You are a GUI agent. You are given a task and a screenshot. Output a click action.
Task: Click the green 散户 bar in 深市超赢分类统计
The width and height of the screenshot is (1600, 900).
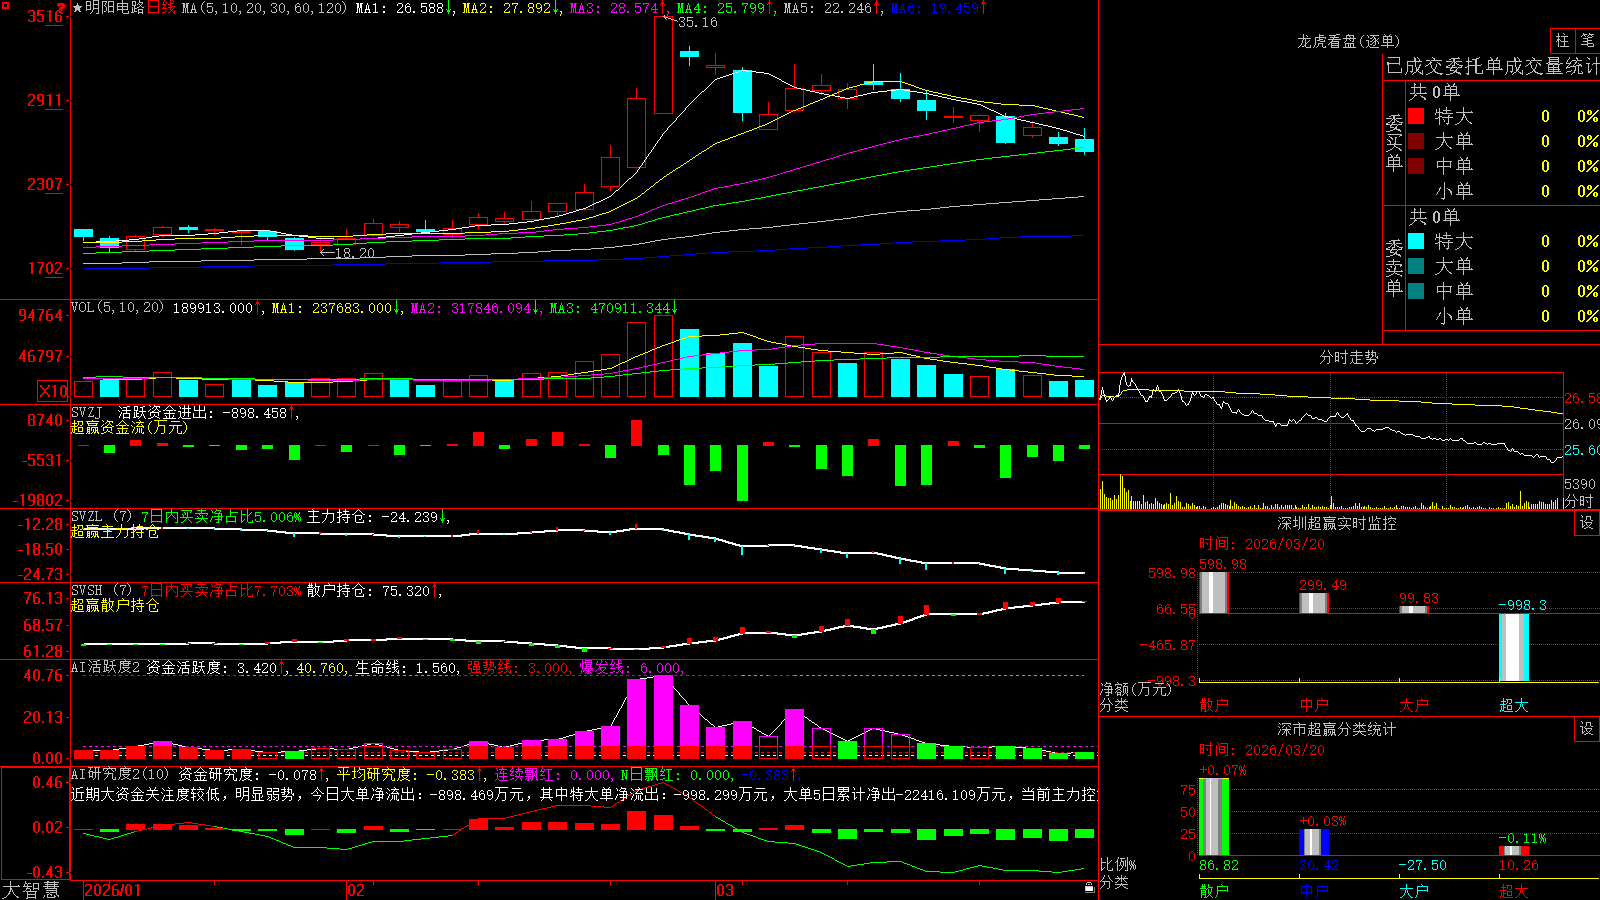[x=1214, y=817]
